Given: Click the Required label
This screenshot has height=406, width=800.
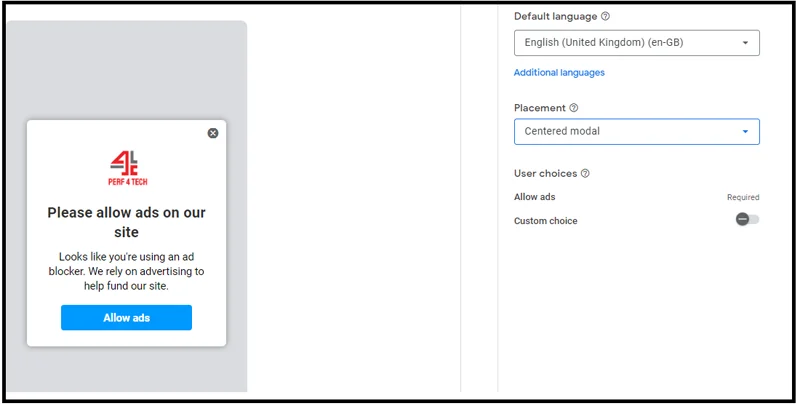Looking at the screenshot, I should click(743, 197).
